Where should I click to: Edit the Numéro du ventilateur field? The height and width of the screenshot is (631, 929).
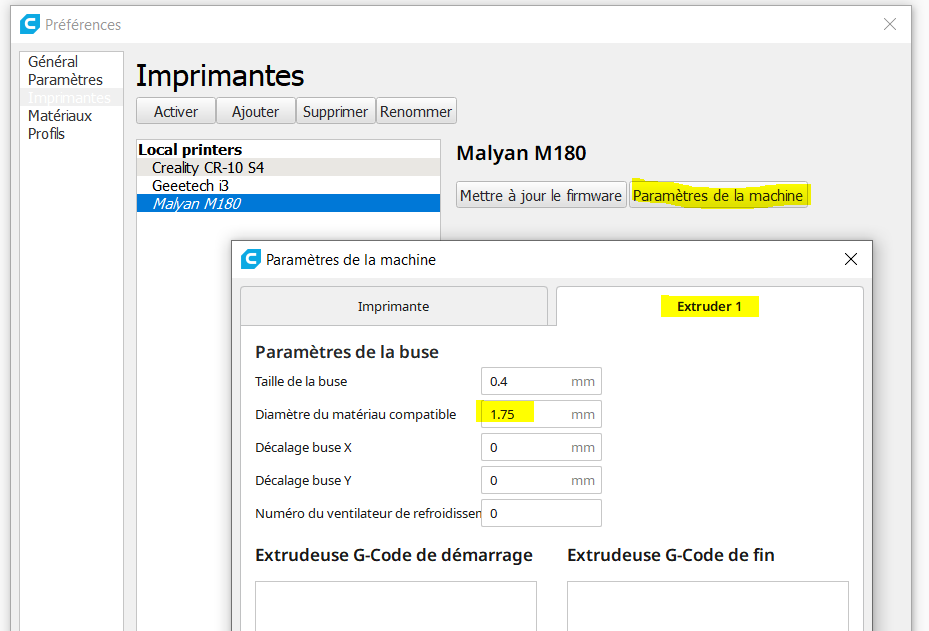(541, 513)
